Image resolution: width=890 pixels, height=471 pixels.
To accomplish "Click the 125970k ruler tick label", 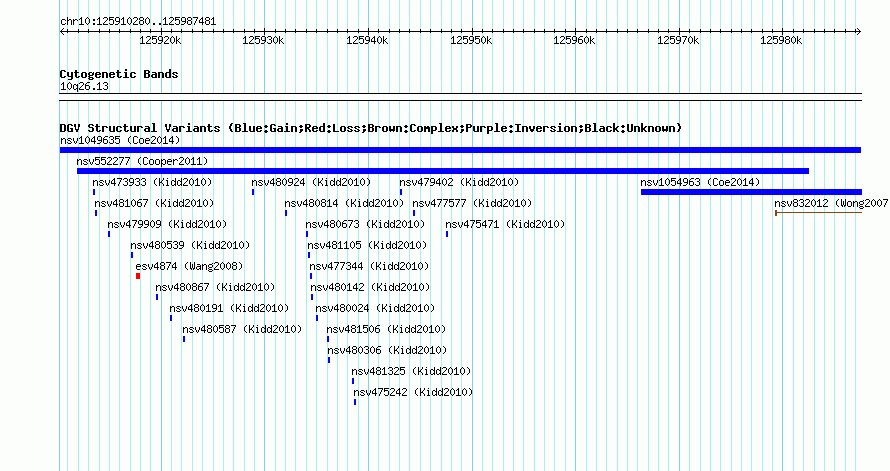I will (x=678, y=40).
